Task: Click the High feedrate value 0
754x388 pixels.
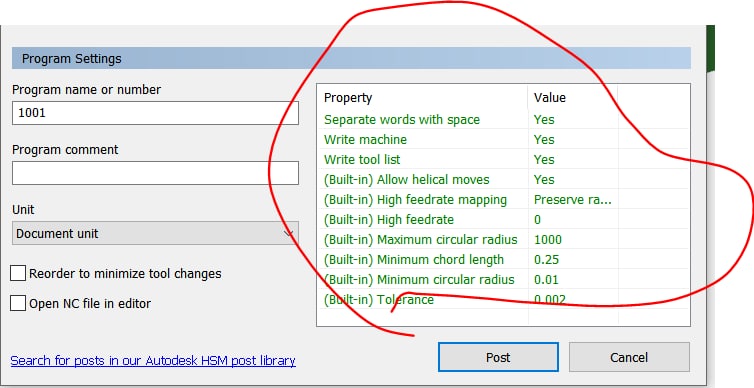Action: click(x=538, y=220)
